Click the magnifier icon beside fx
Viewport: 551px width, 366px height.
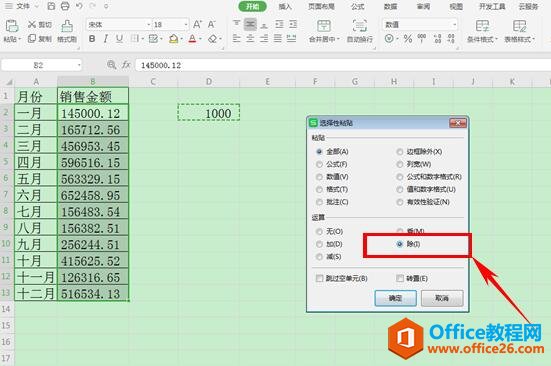click(111, 65)
